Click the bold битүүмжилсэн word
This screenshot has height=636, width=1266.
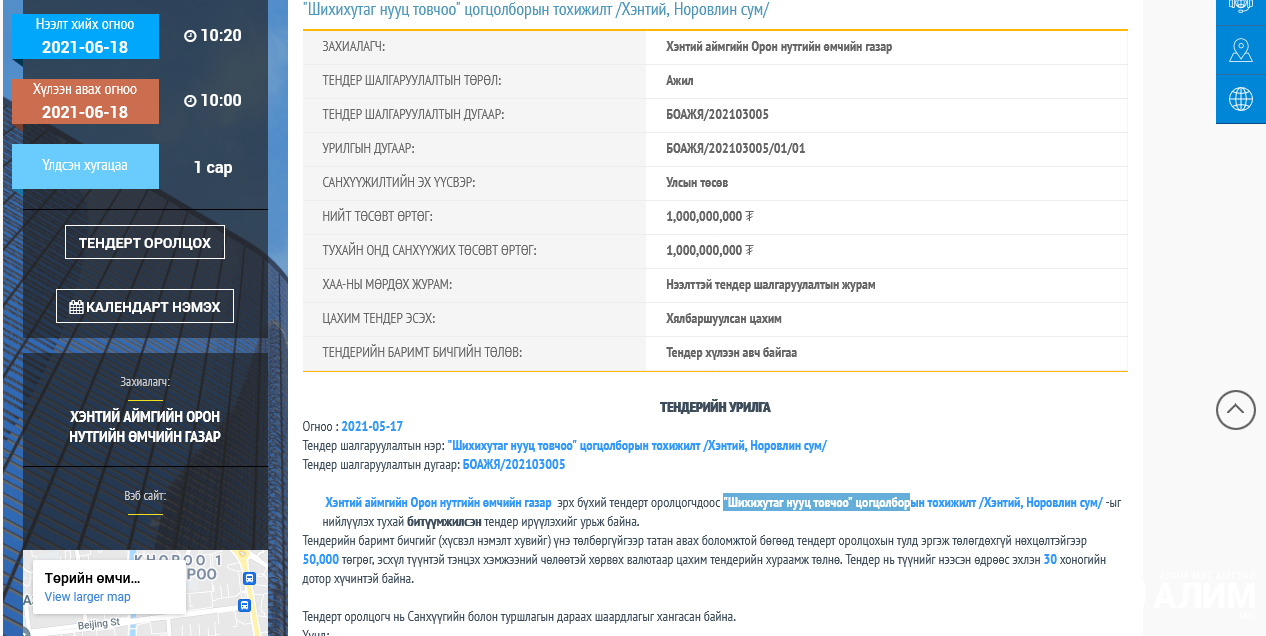click(444, 522)
